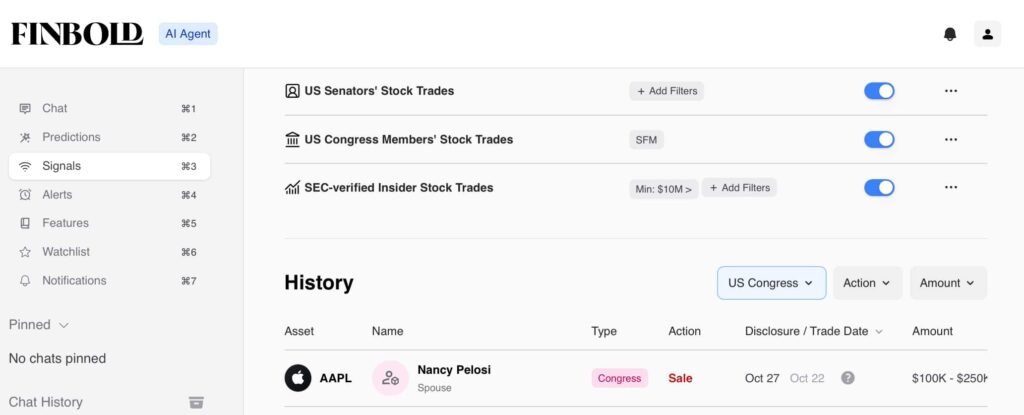Open the US Congress filter dropdown

(771, 283)
